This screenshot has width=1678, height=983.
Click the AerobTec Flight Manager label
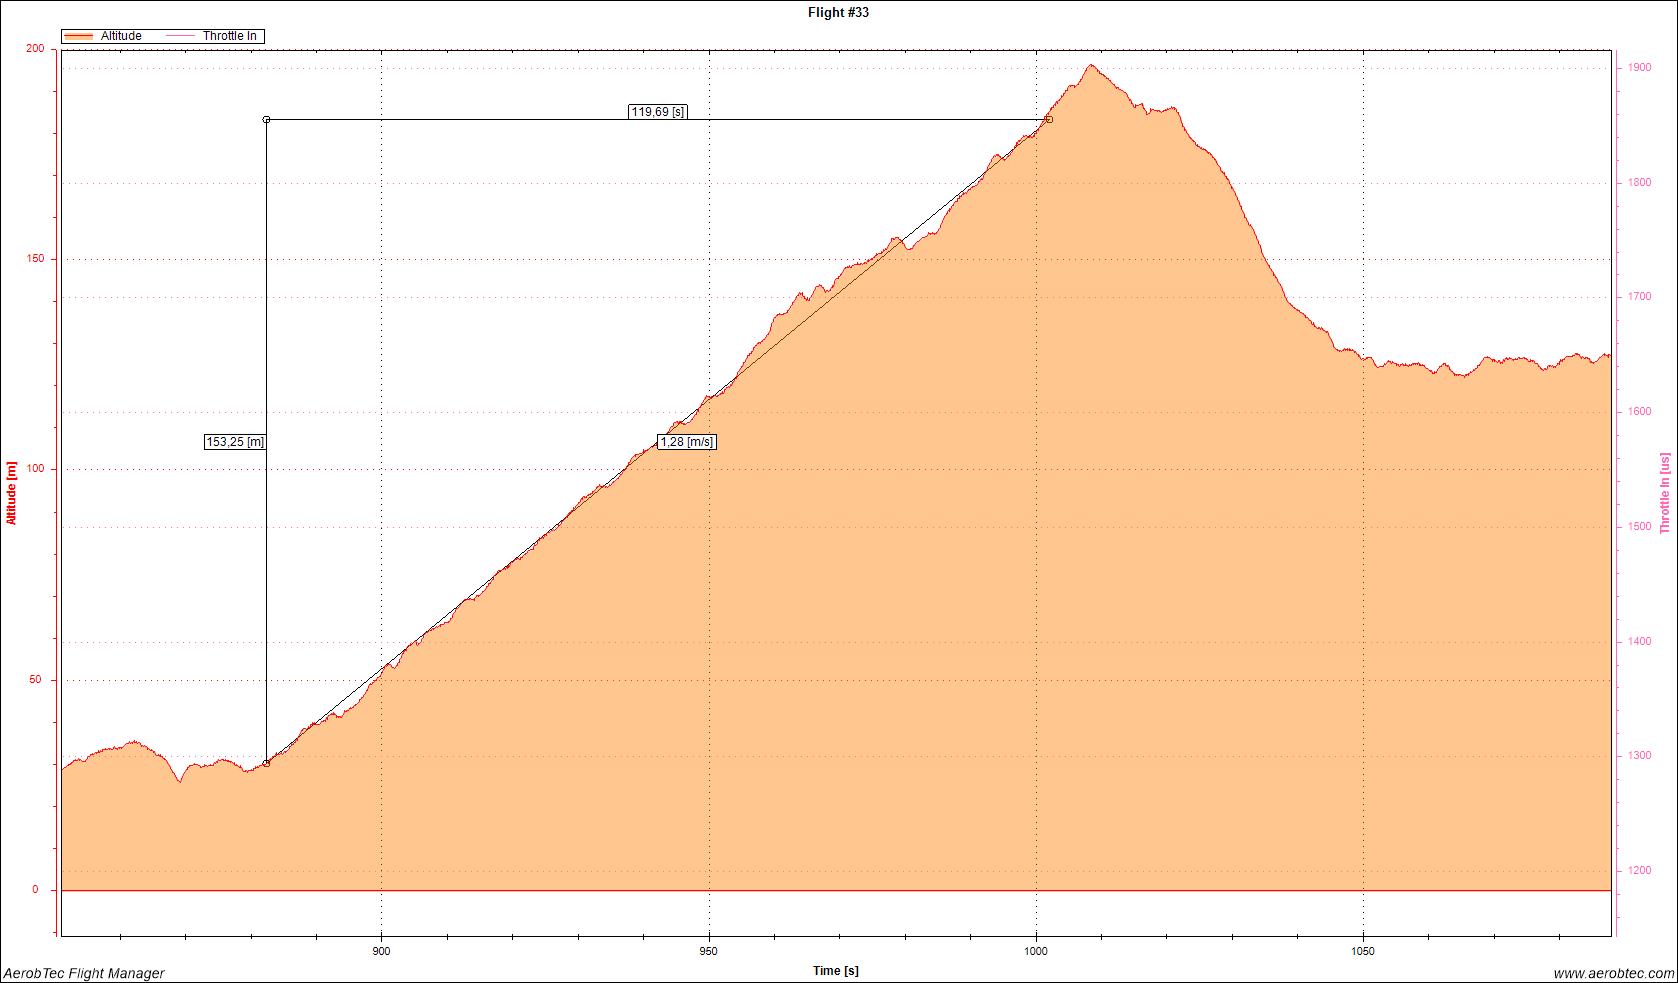point(84,973)
